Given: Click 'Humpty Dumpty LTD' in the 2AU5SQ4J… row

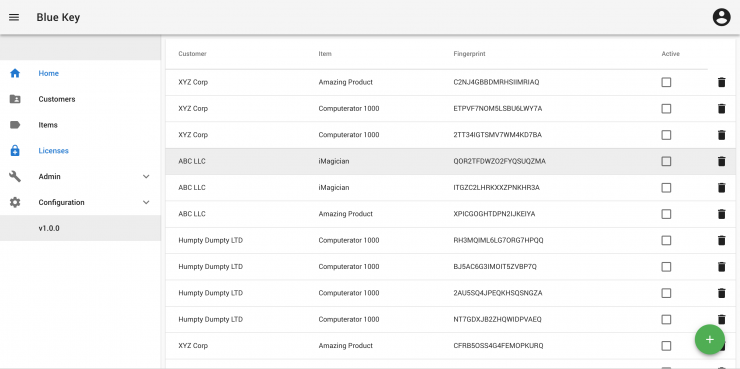Looking at the screenshot, I should [210, 293].
